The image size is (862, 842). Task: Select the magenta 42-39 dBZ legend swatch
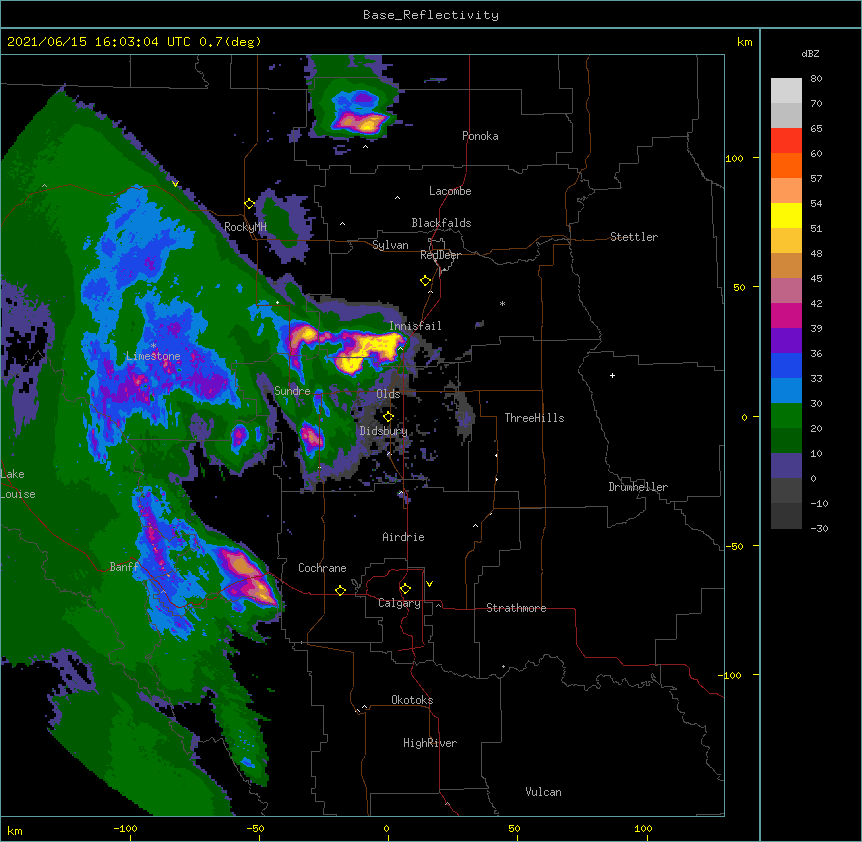coord(786,315)
